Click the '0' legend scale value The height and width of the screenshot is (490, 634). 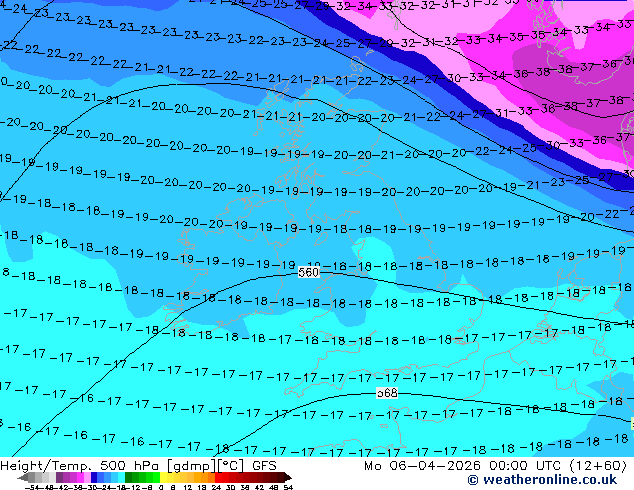point(161,487)
